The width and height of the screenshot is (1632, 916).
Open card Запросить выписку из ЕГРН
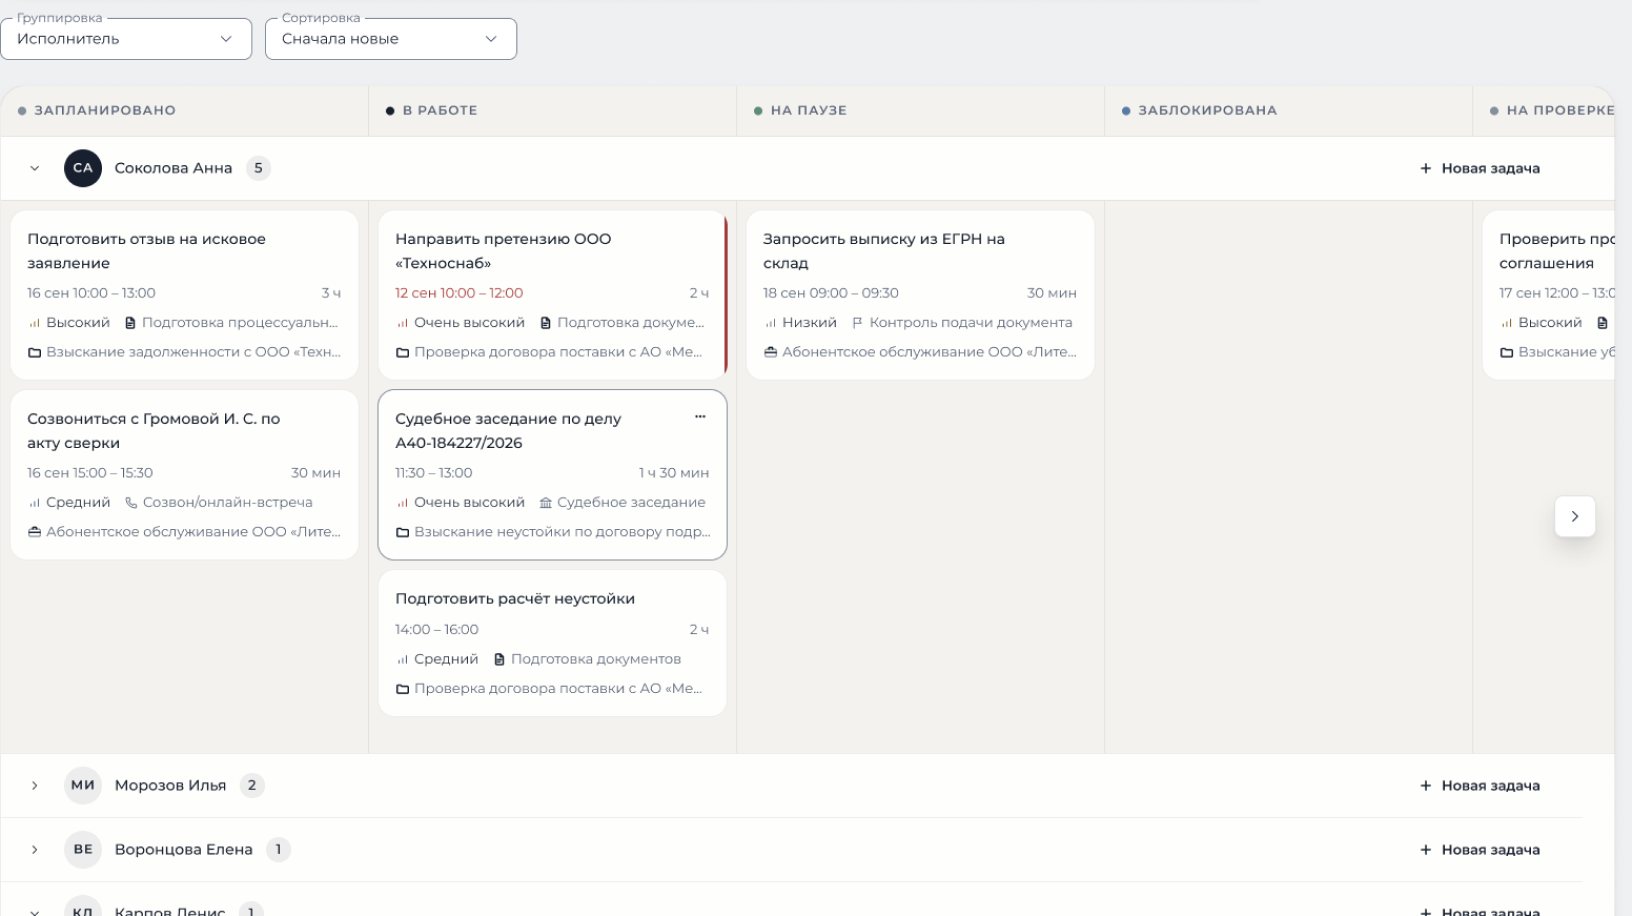click(x=920, y=295)
